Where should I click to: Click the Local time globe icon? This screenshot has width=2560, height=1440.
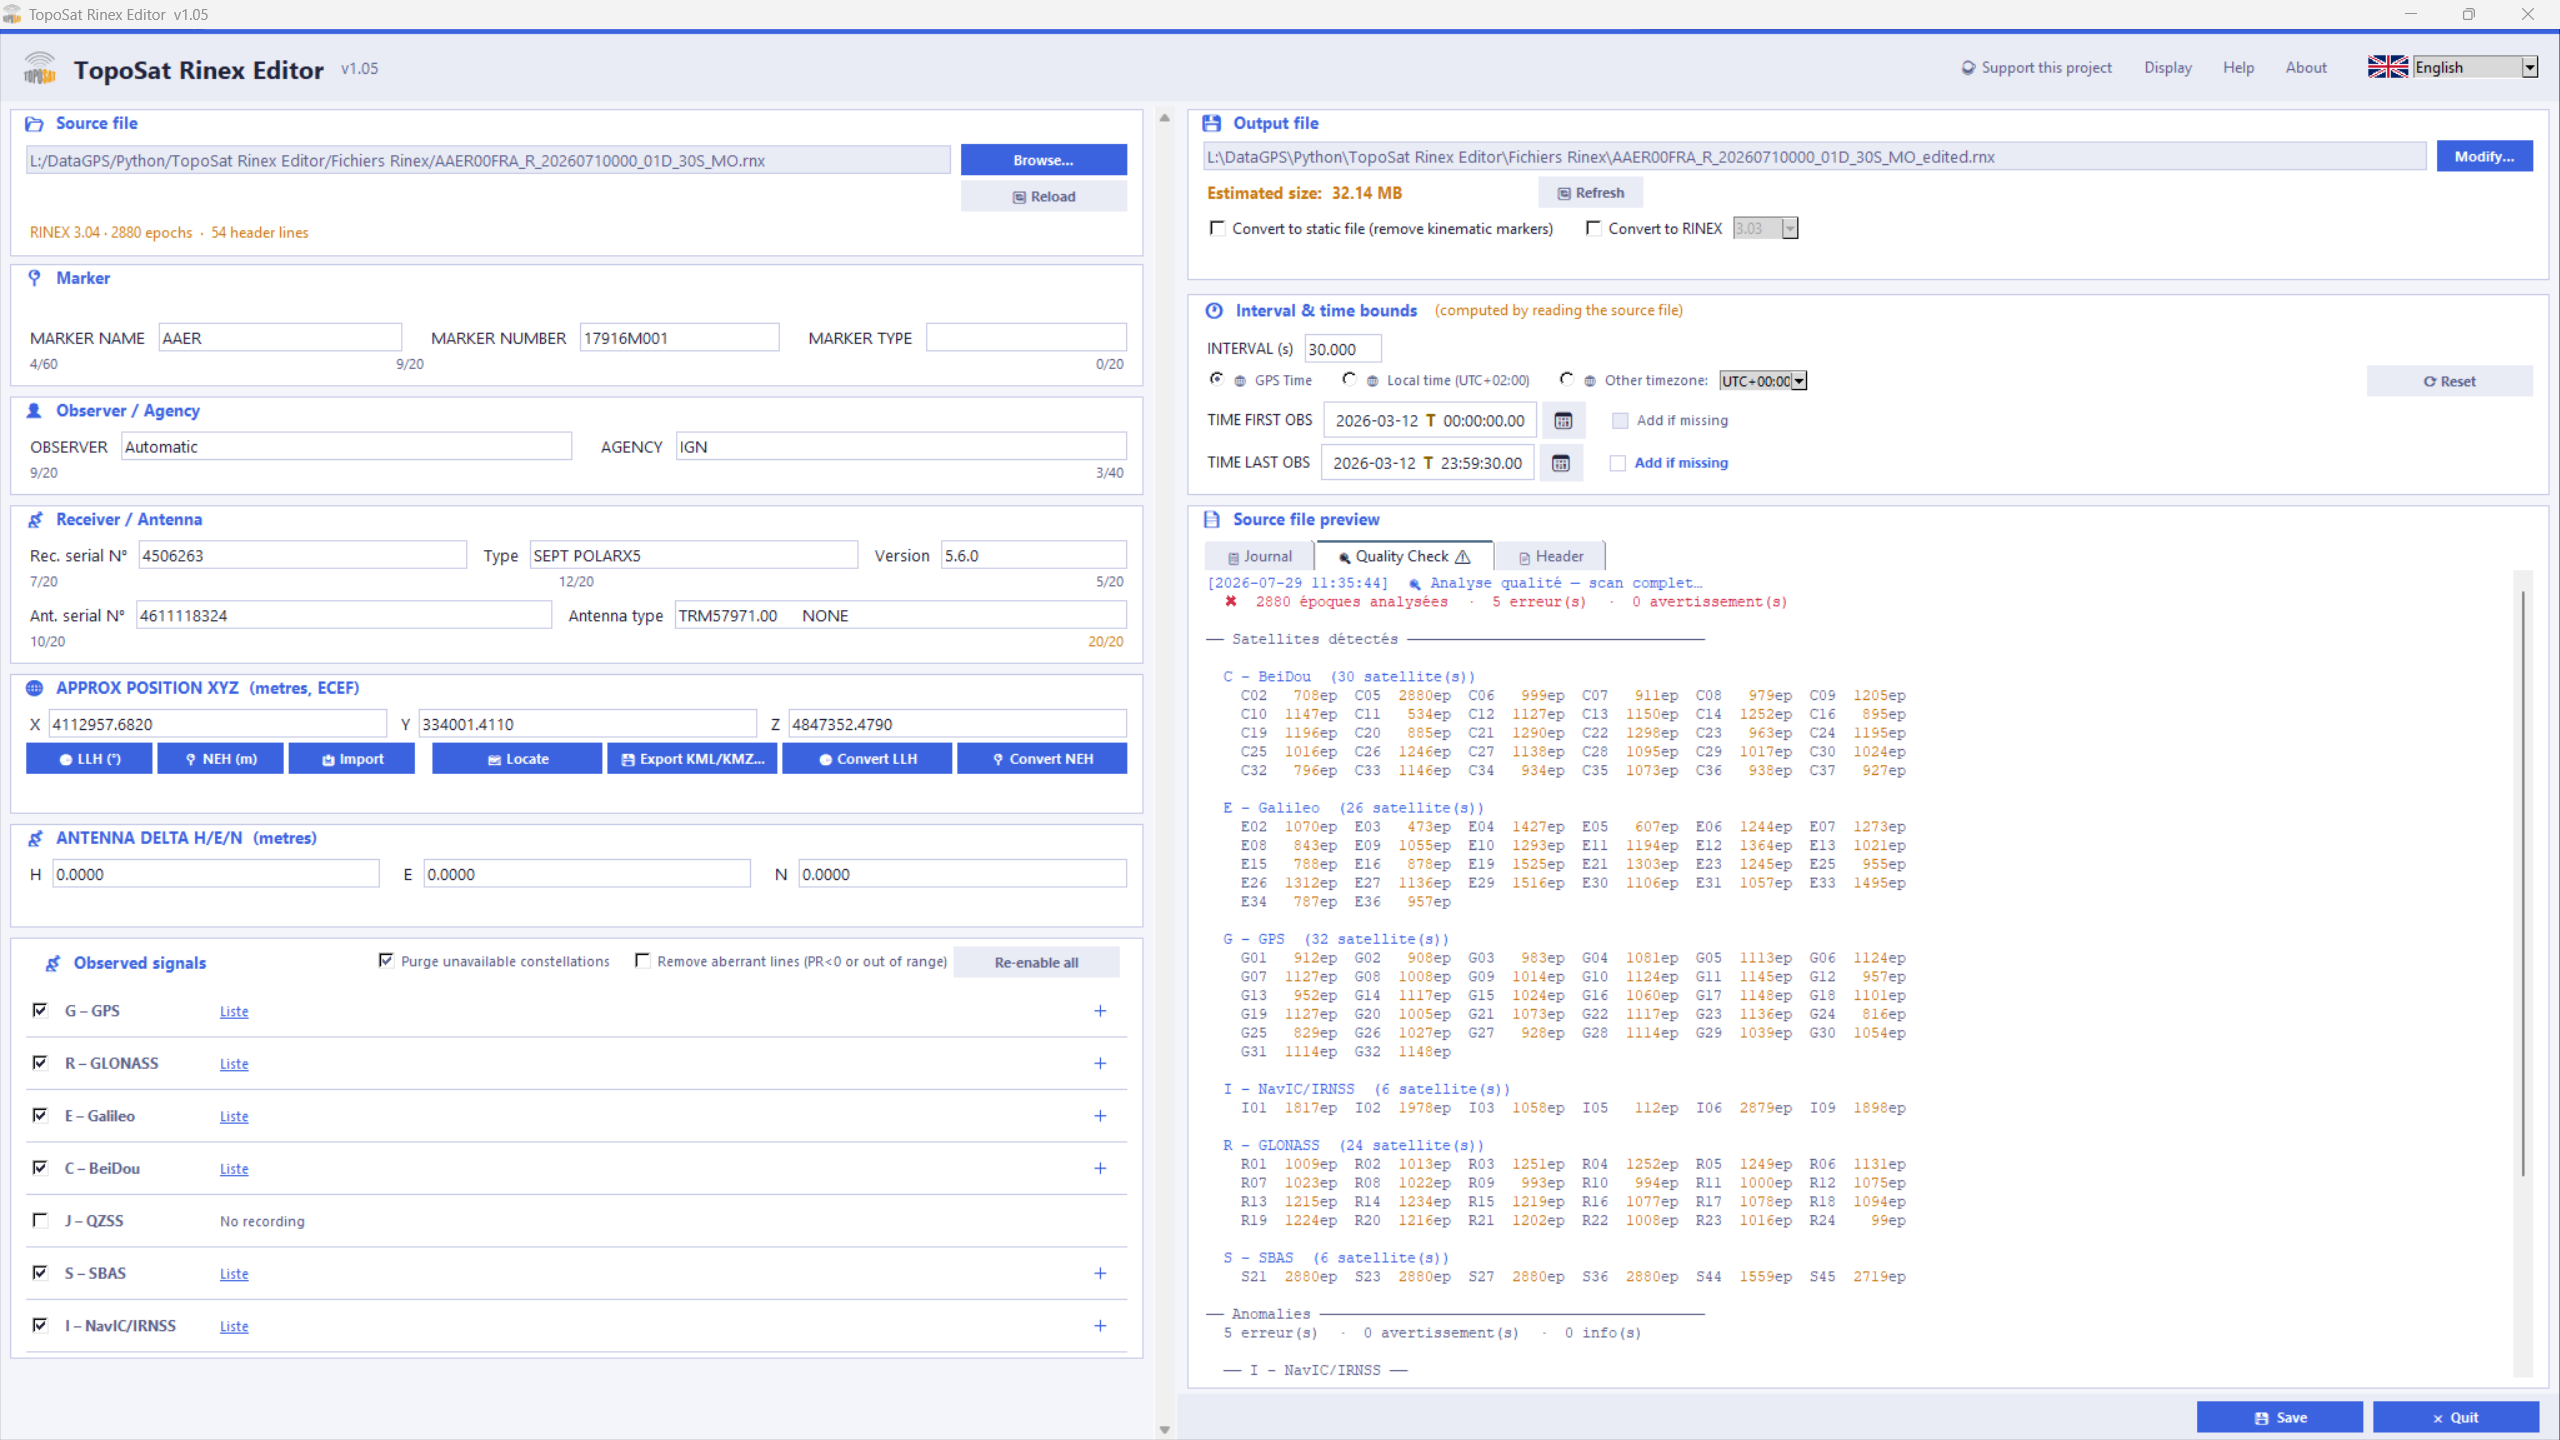pyautogui.click(x=1373, y=381)
